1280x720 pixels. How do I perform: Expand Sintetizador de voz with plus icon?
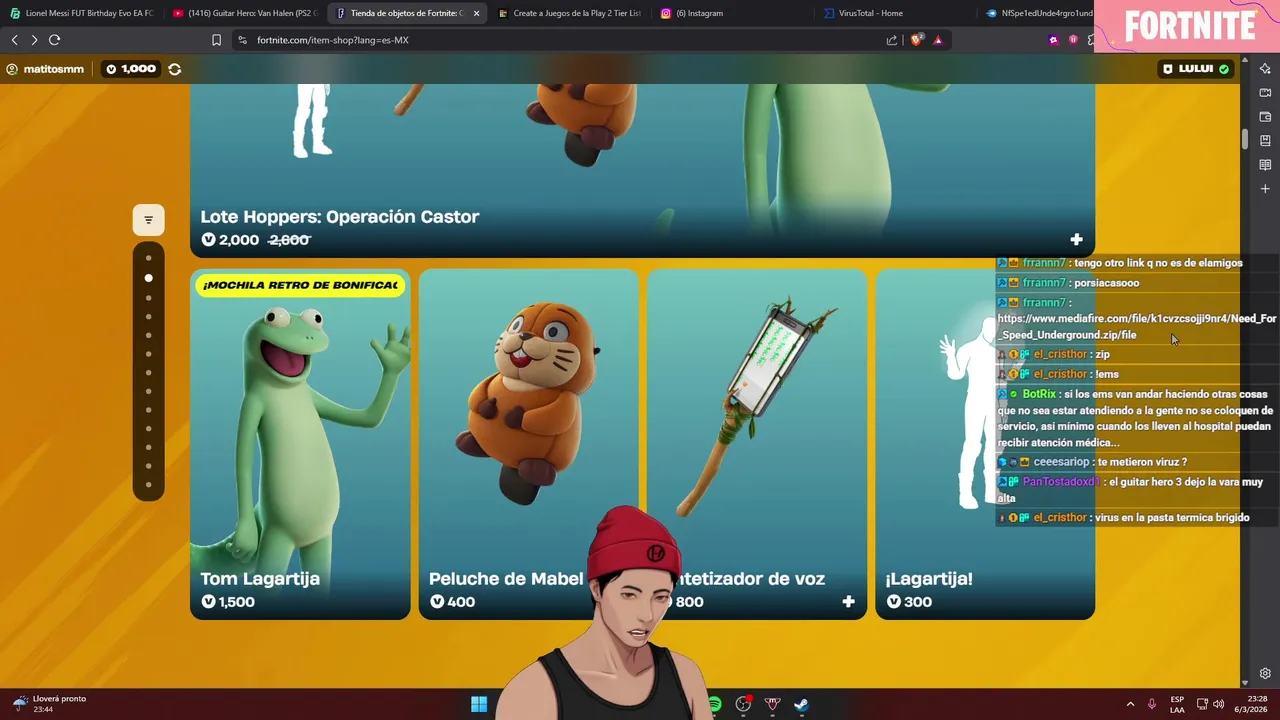[x=848, y=601]
